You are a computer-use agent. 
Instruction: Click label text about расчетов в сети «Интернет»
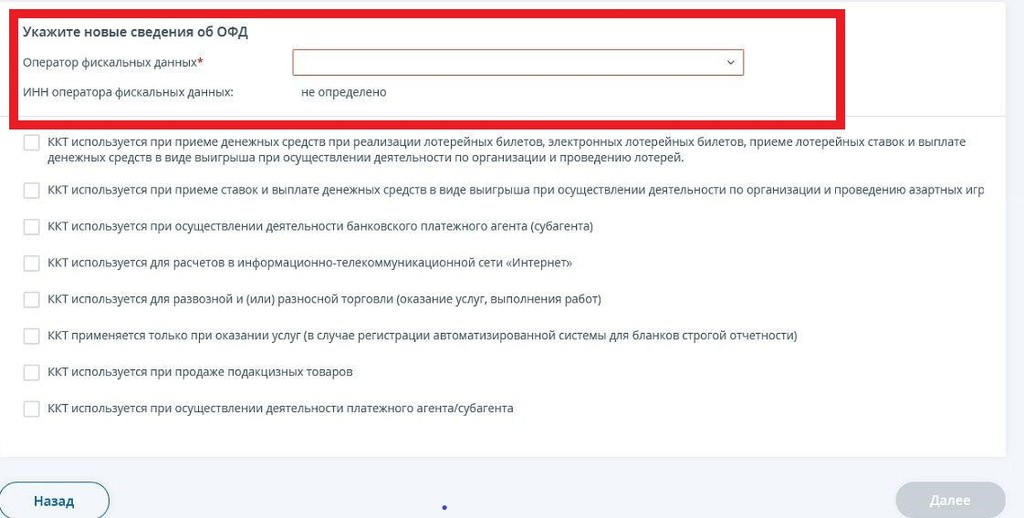tap(310, 263)
